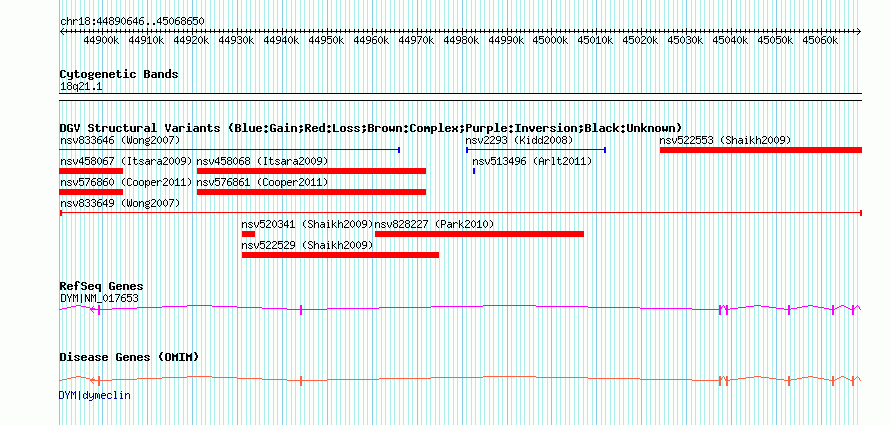This screenshot has width=890, height=425.
Task: Select the nsv576861 (Cooper2011) loss bar
Action: (x=311, y=192)
